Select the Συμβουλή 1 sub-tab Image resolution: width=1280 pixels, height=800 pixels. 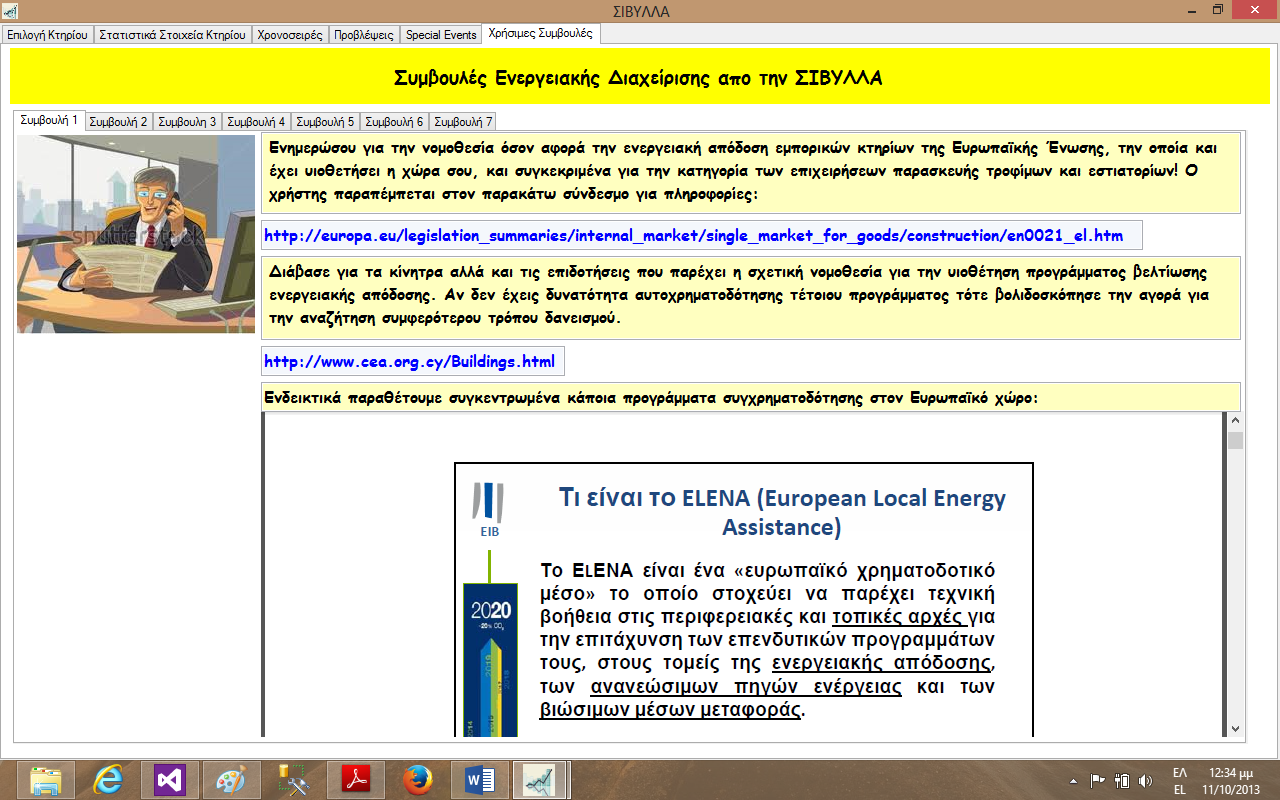49,119
